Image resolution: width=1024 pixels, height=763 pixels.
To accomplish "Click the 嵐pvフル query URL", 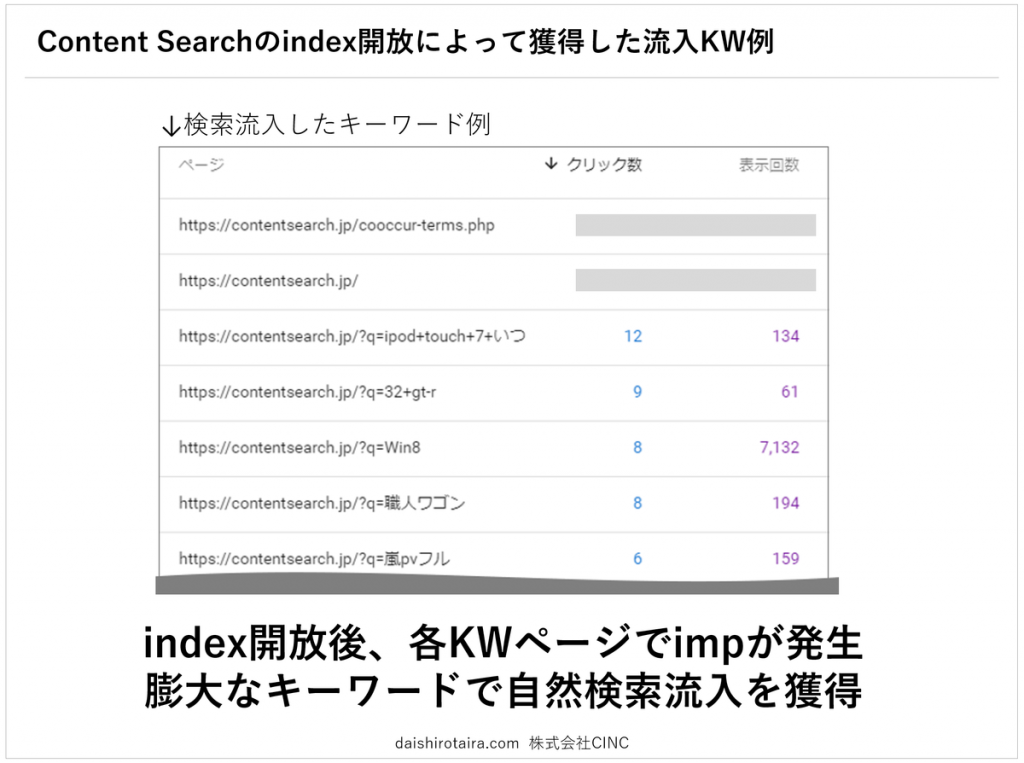I will tap(314, 559).
